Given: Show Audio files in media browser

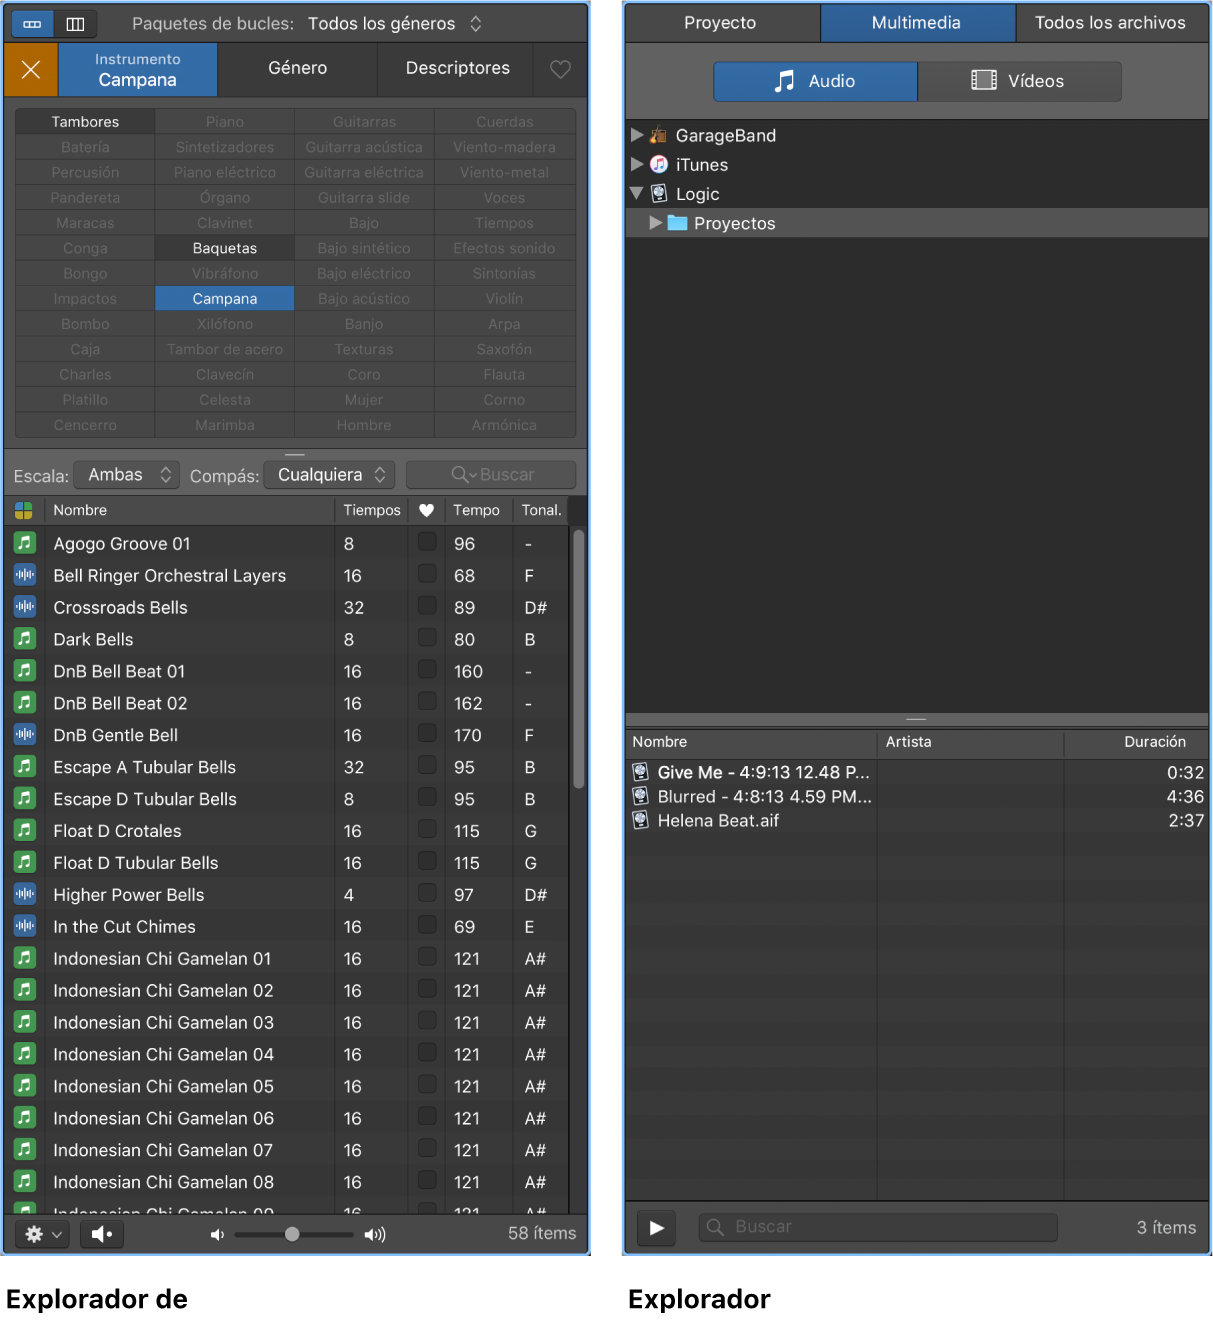Looking at the screenshot, I should 815,81.
